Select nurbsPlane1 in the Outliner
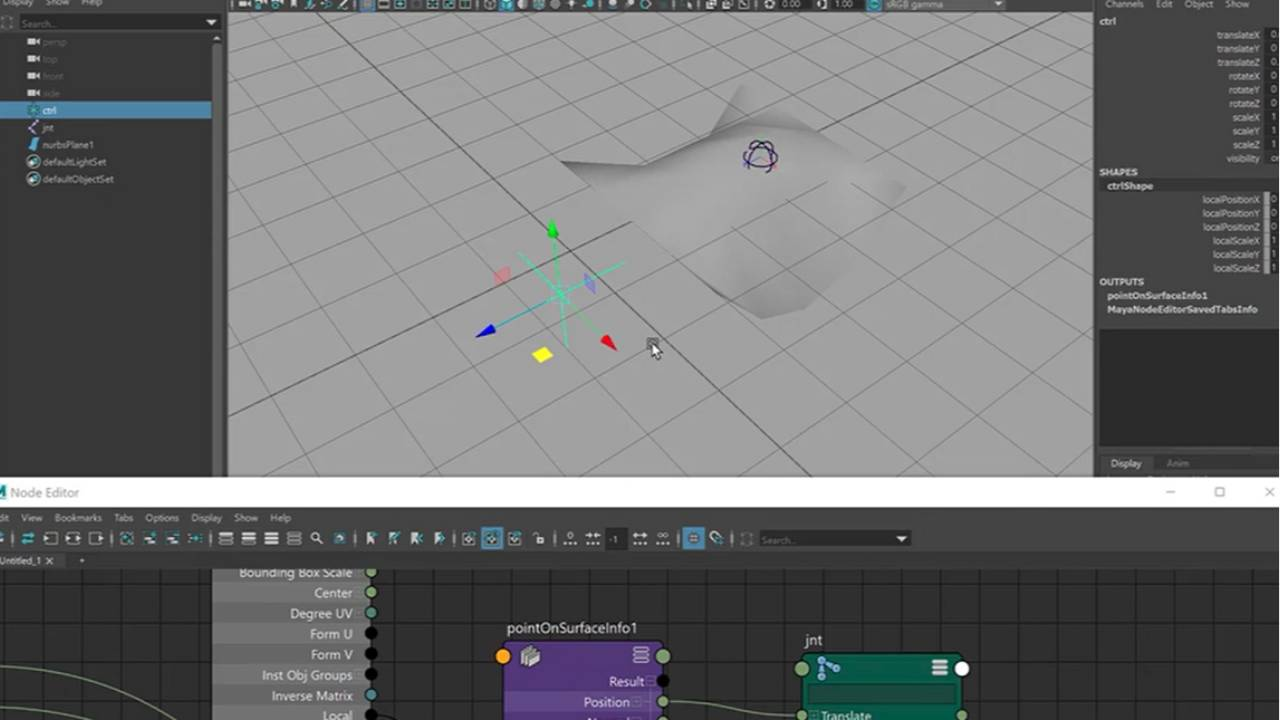This screenshot has height=720, width=1280. coord(68,145)
